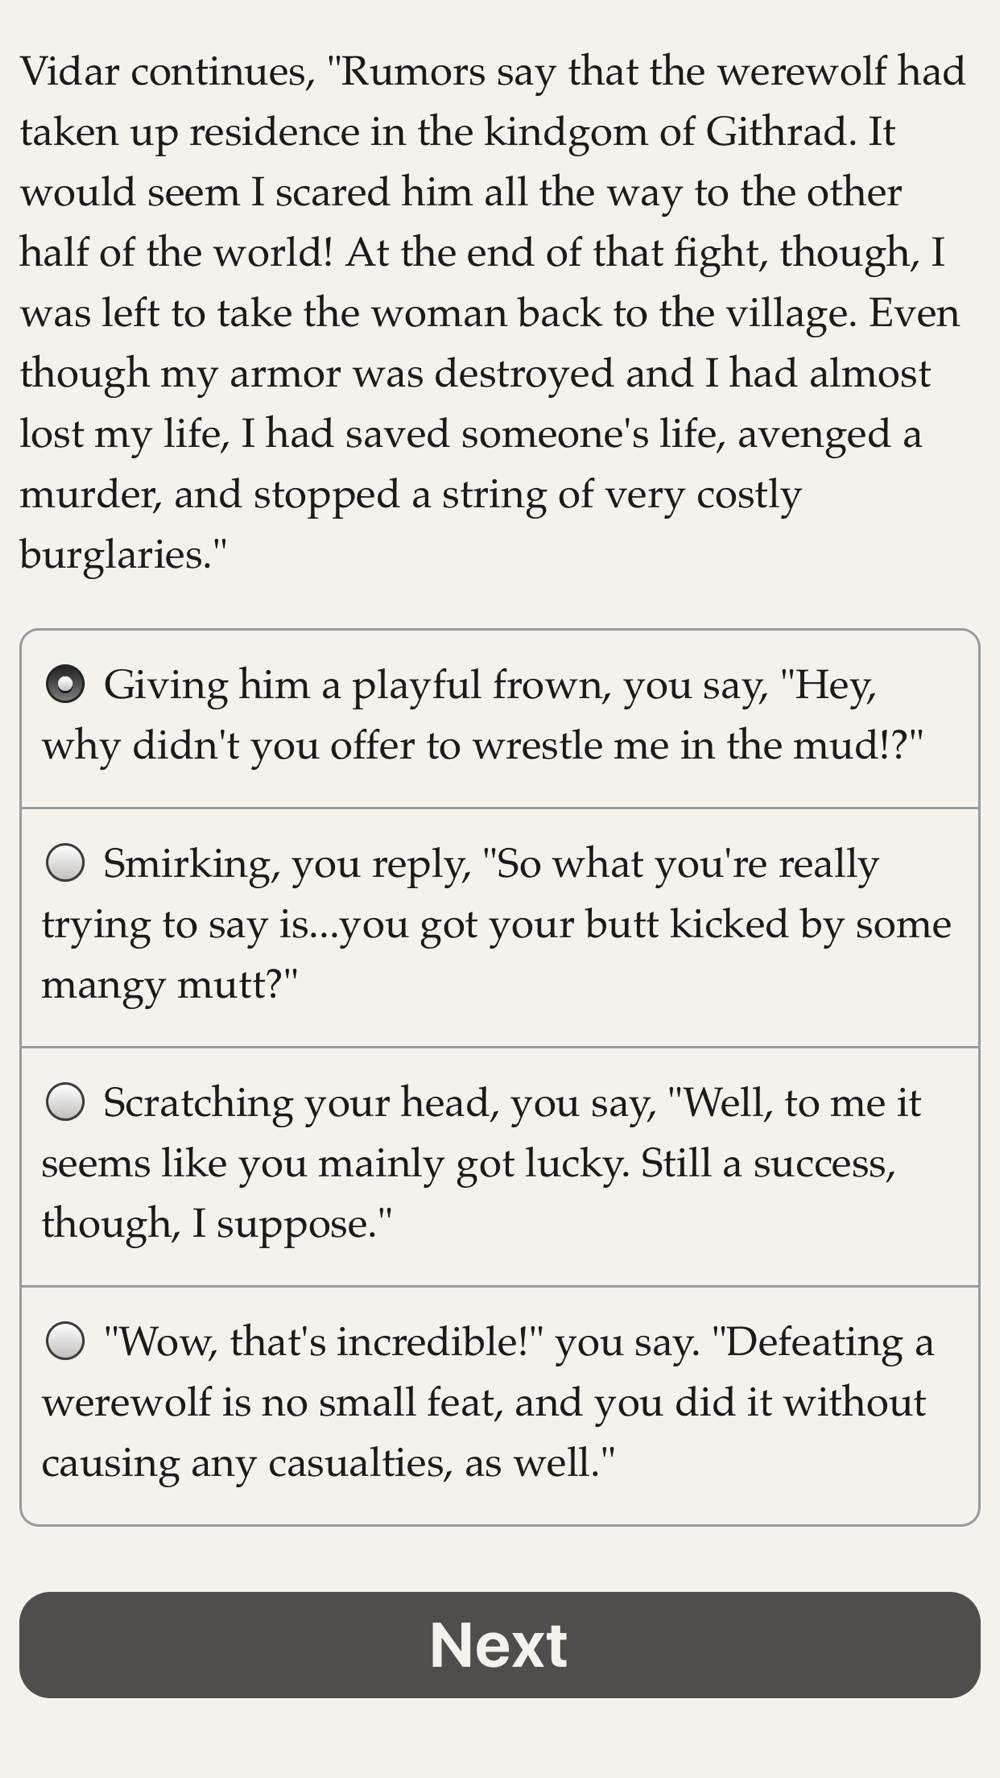Image resolution: width=1000 pixels, height=1778 pixels.
Task: Select the "wrestle me in the mud" radio button
Action: [65, 685]
